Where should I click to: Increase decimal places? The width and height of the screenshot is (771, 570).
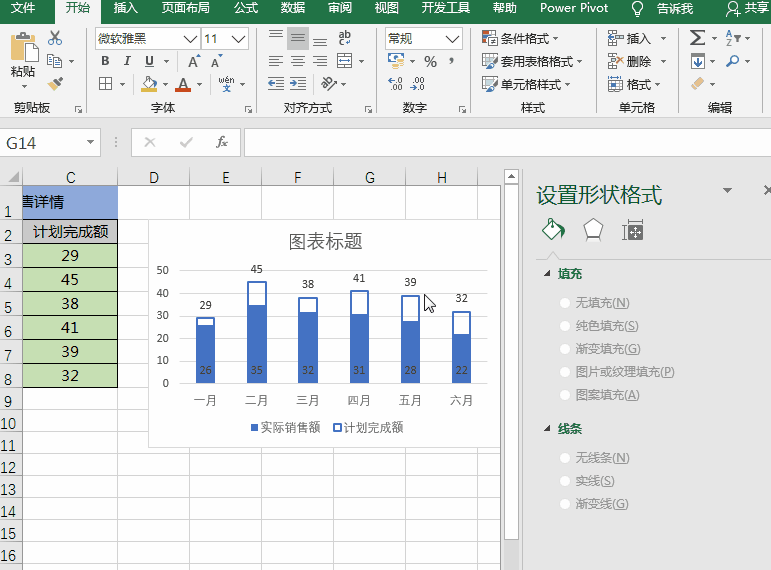(x=395, y=84)
